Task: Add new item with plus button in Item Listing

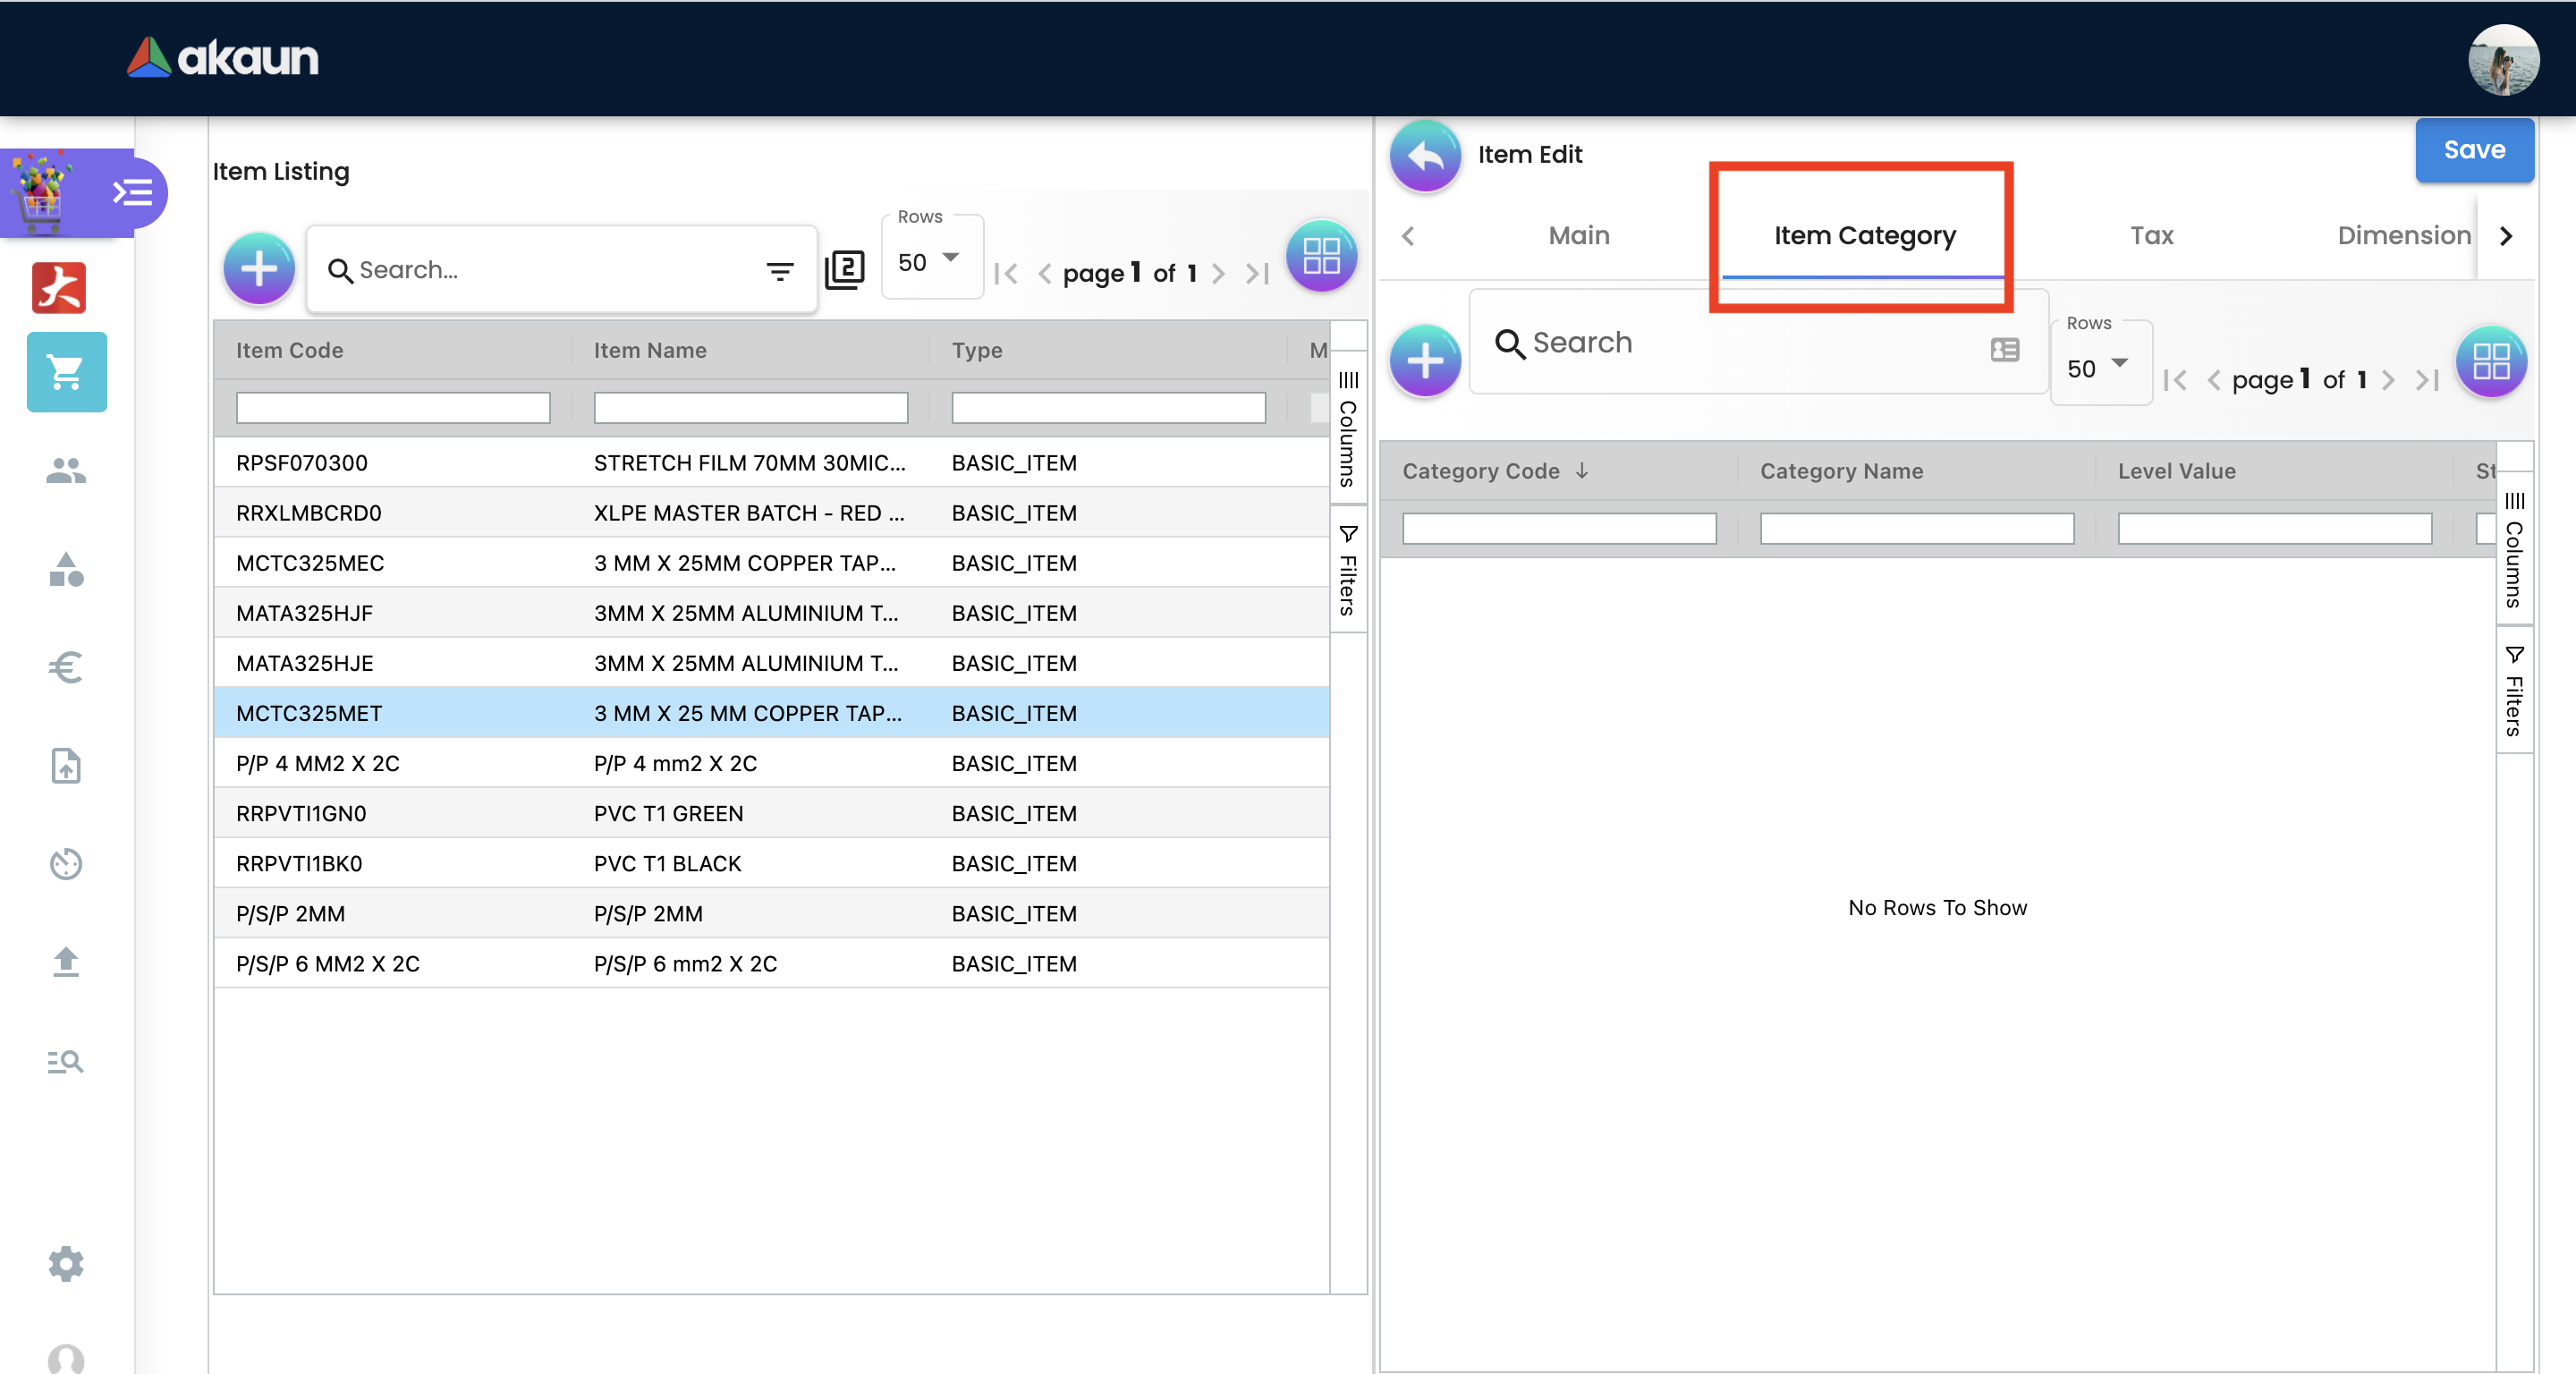Action: point(259,269)
